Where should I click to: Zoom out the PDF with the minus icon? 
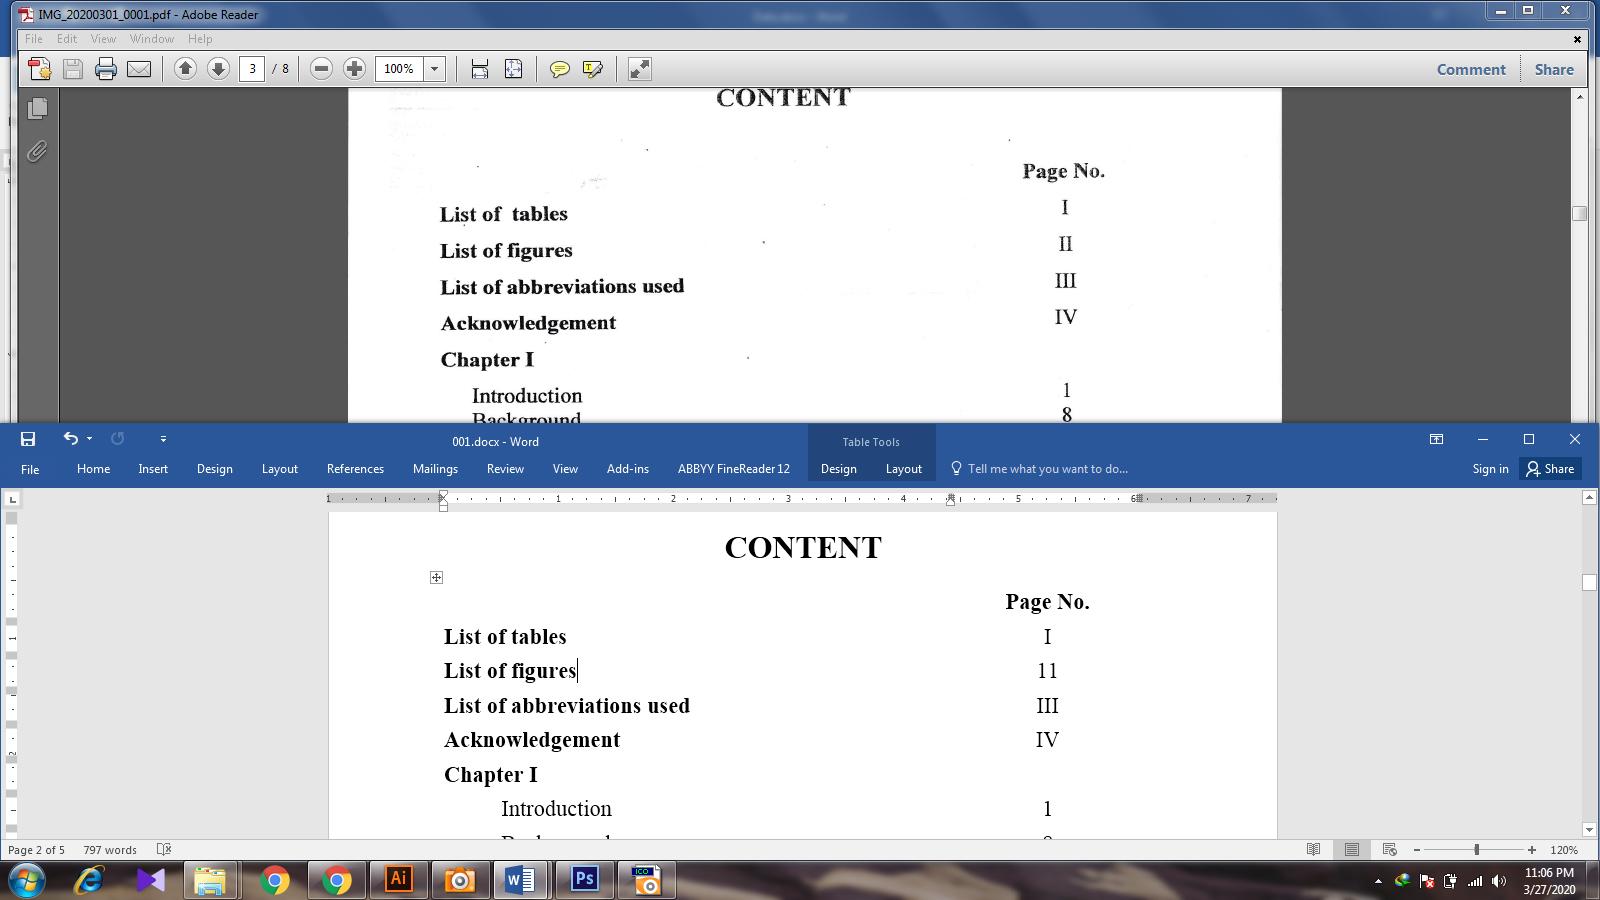[321, 69]
